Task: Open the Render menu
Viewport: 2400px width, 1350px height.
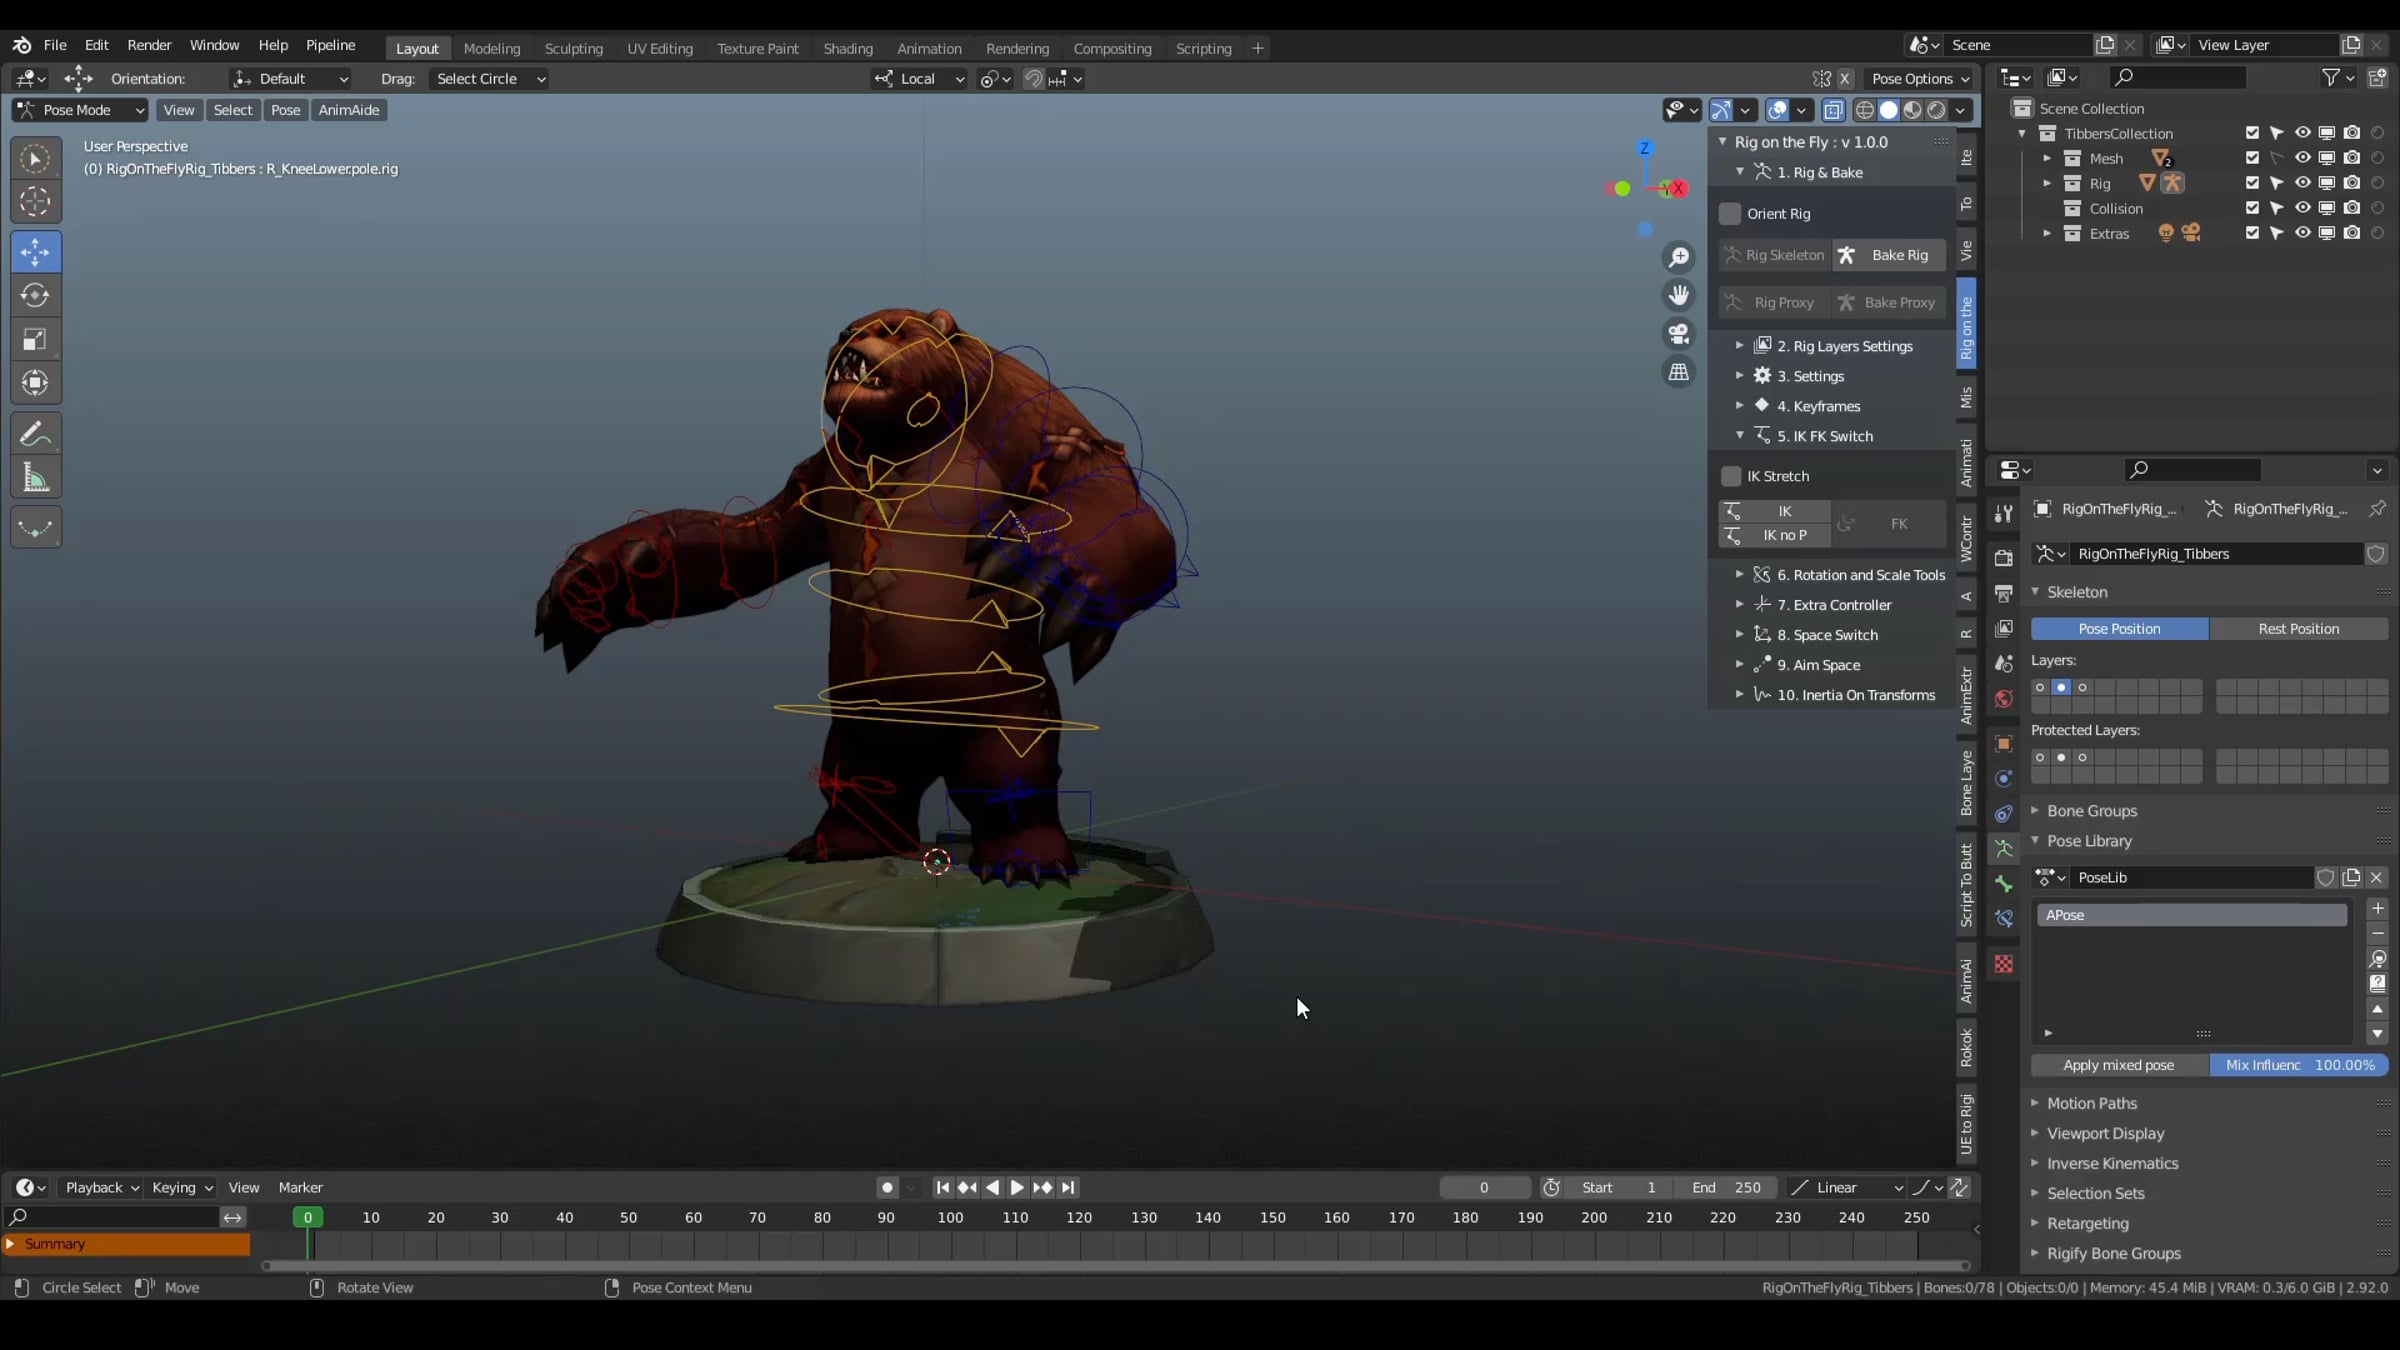Action: pyautogui.click(x=149, y=45)
